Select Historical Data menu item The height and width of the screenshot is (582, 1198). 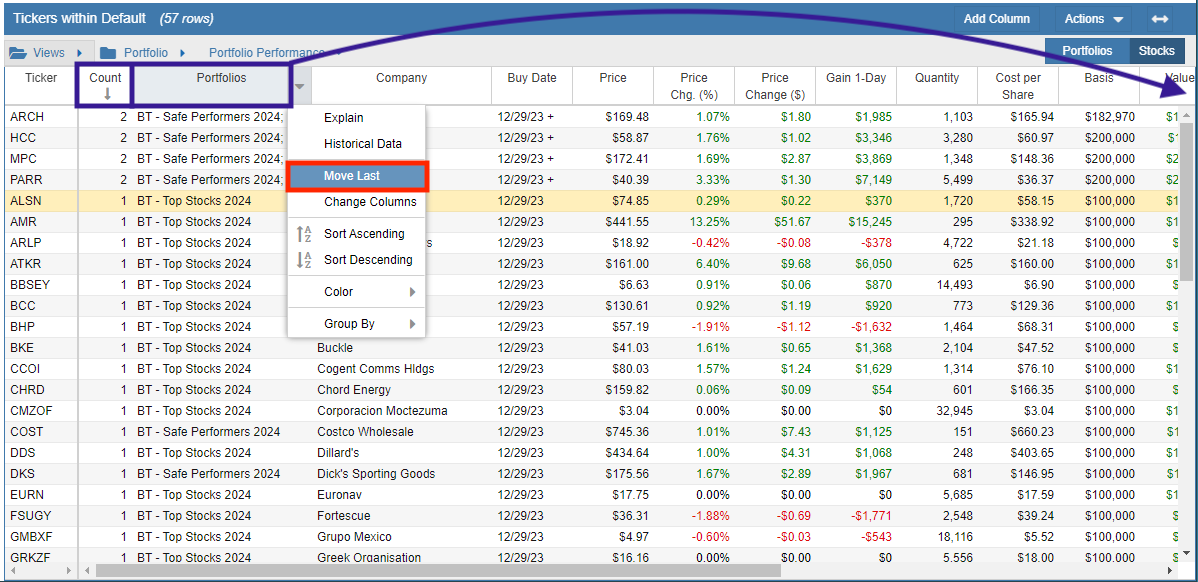(x=356, y=144)
